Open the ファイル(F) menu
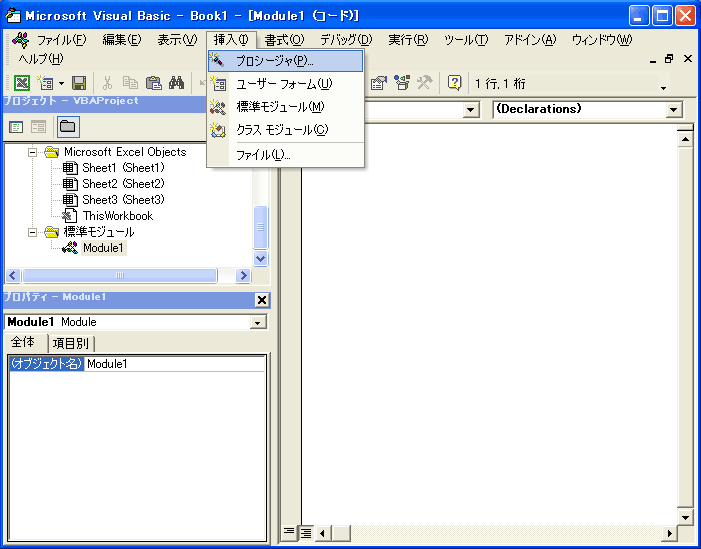Image resolution: width=701 pixels, height=549 pixels. [61, 40]
